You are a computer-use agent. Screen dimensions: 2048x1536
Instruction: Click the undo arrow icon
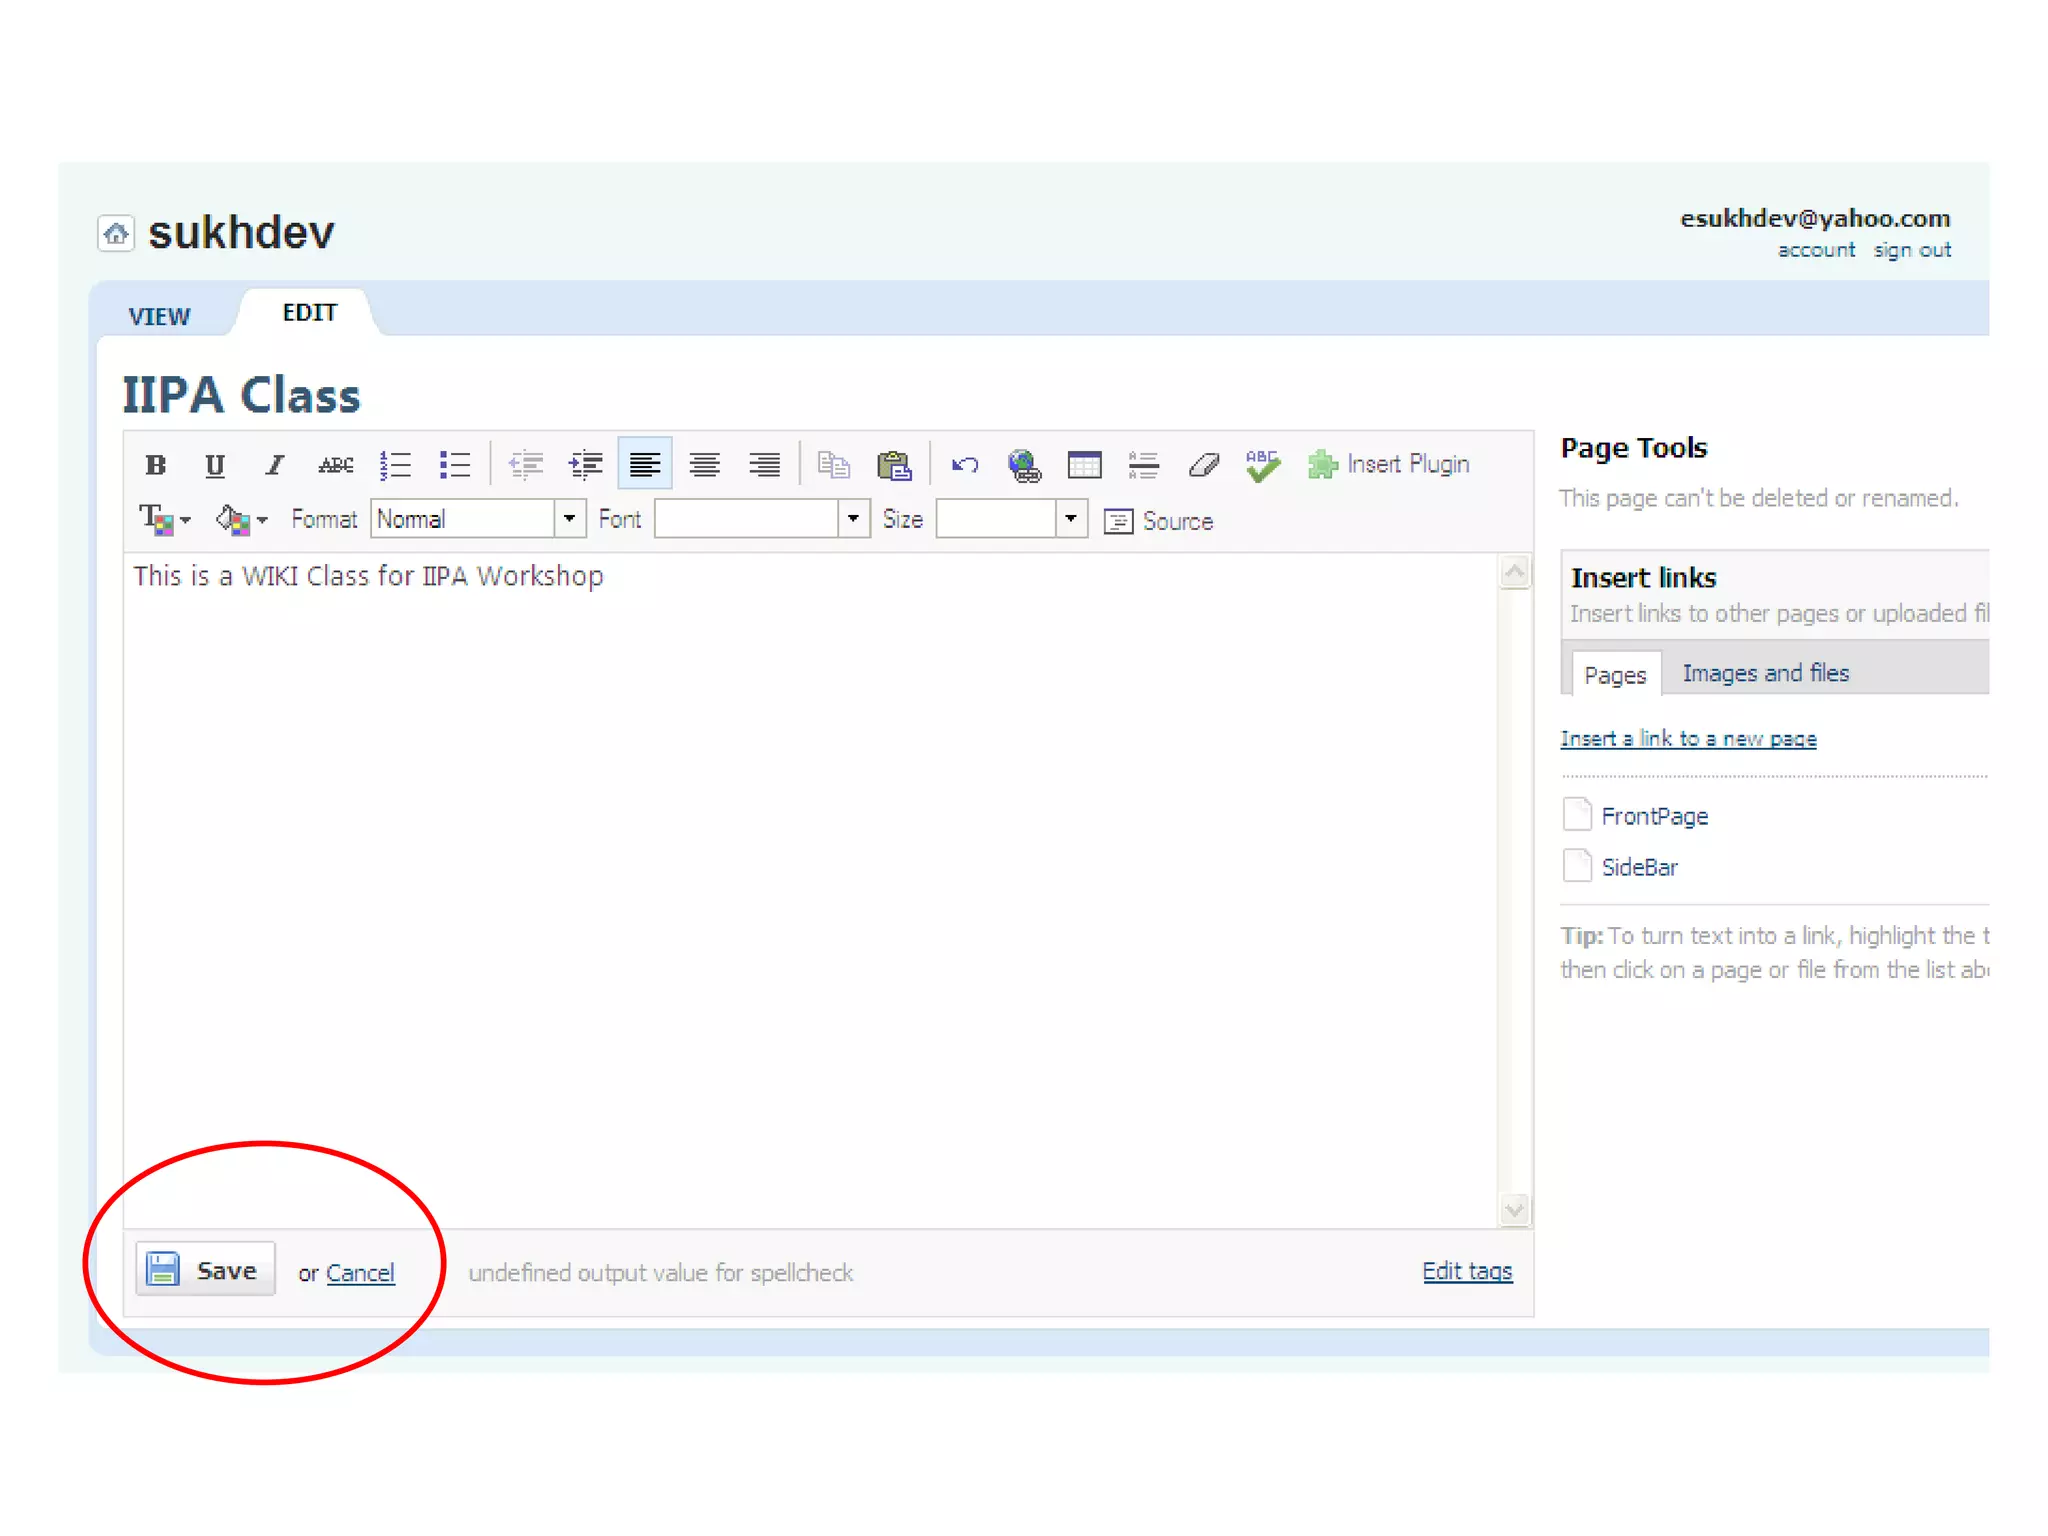click(964, 465)
